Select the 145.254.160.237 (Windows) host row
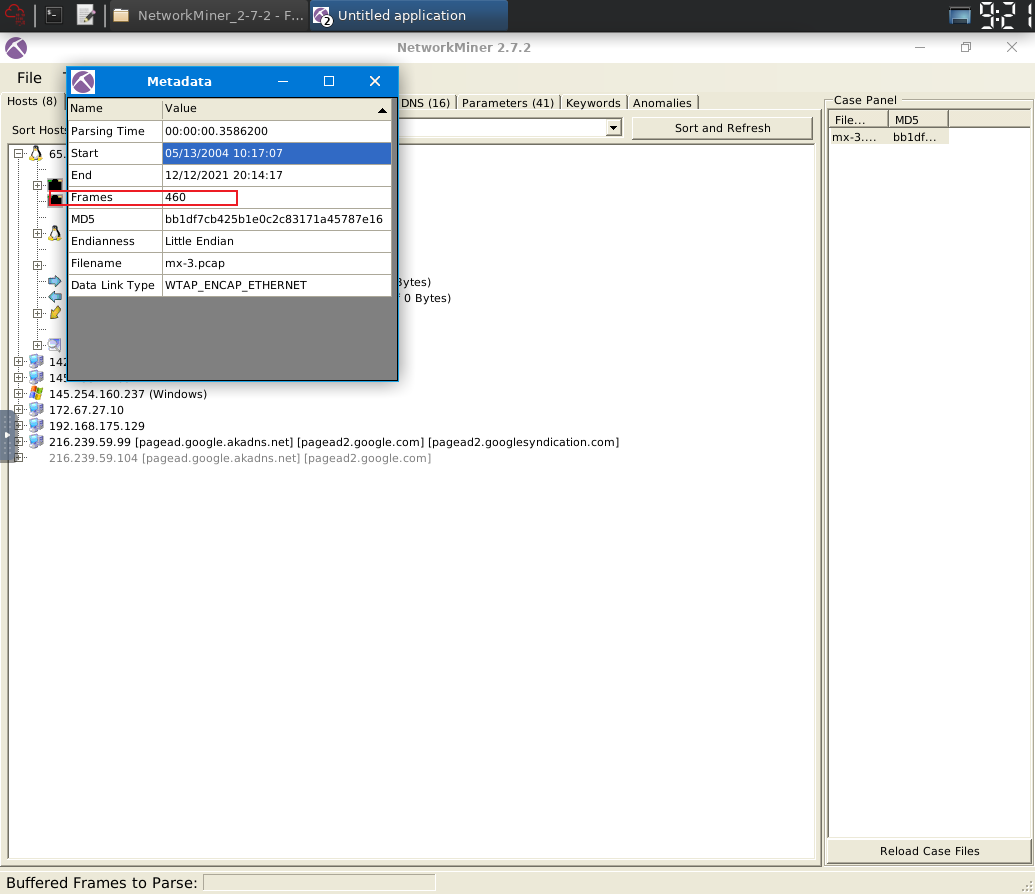The width and height of the screenshot is (1035, 894). pos(128,394)
